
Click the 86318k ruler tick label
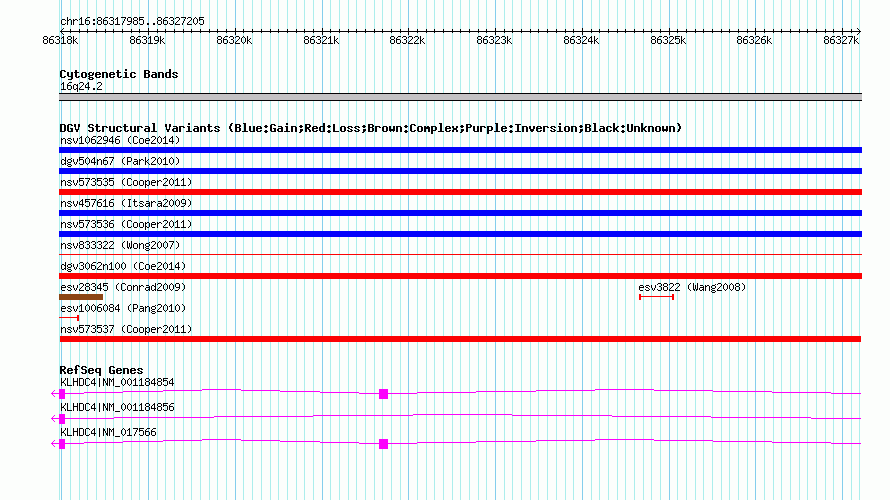[x=60, y=40]
